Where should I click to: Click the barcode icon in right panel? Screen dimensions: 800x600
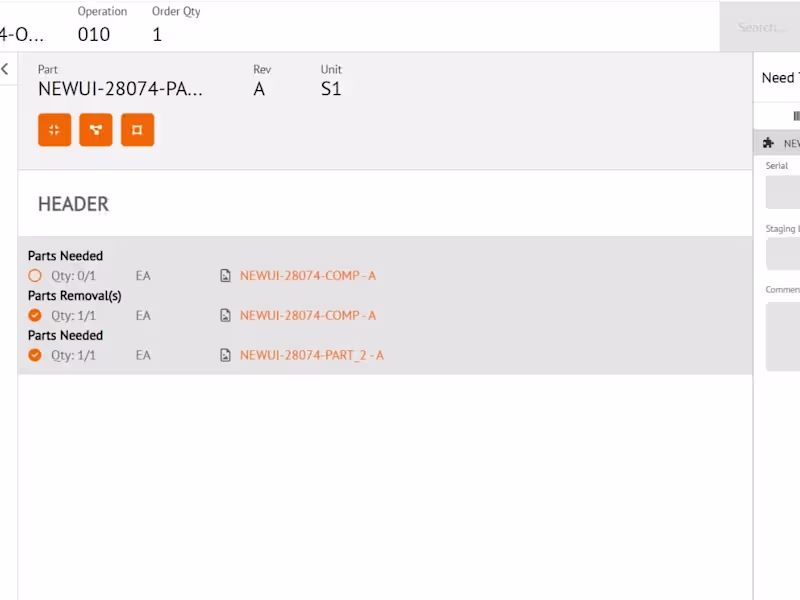(x=795, y=116)
